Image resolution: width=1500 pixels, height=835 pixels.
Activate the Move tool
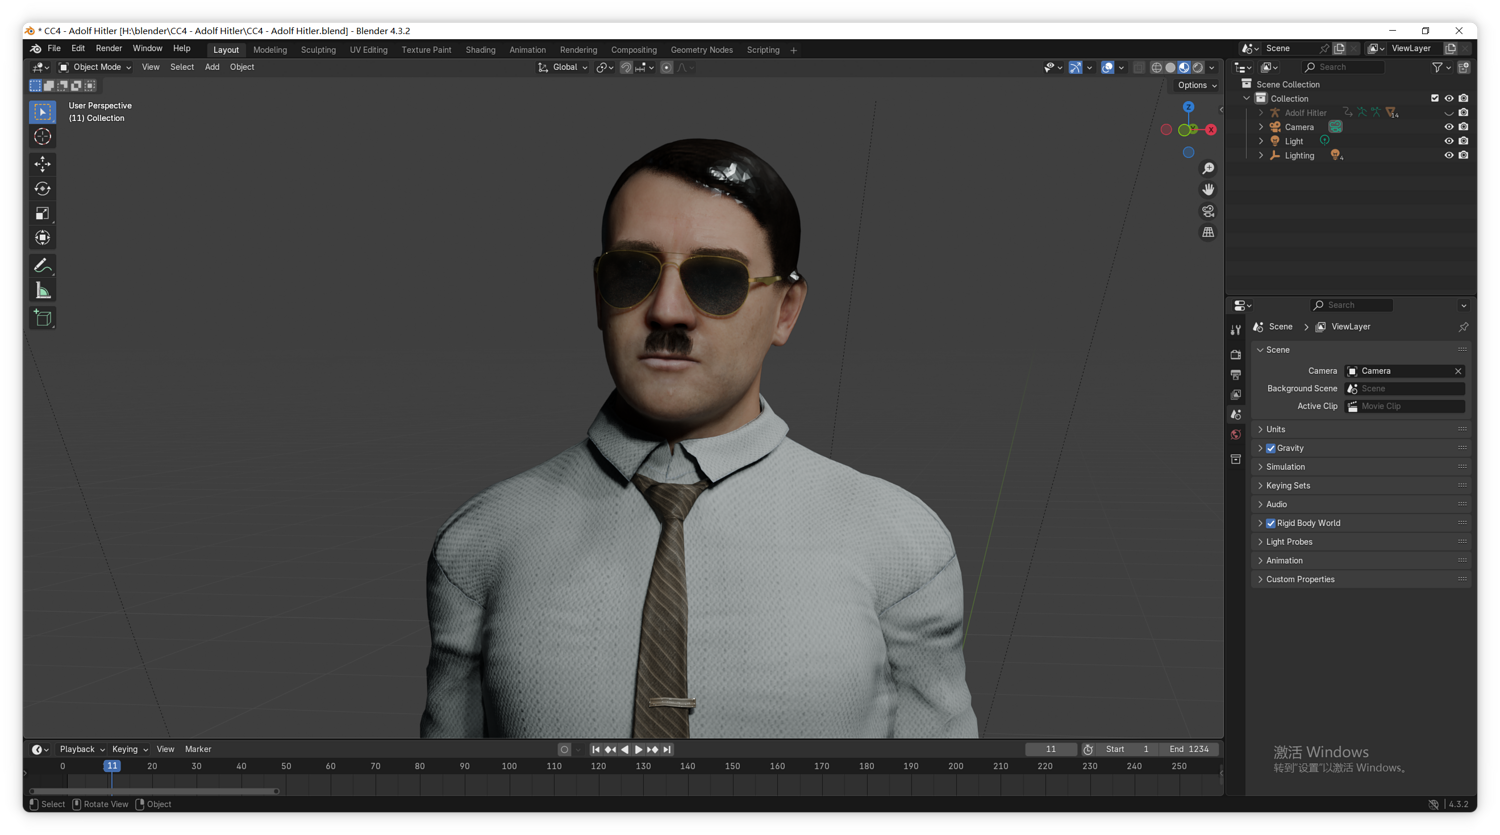tap(42, 164)
